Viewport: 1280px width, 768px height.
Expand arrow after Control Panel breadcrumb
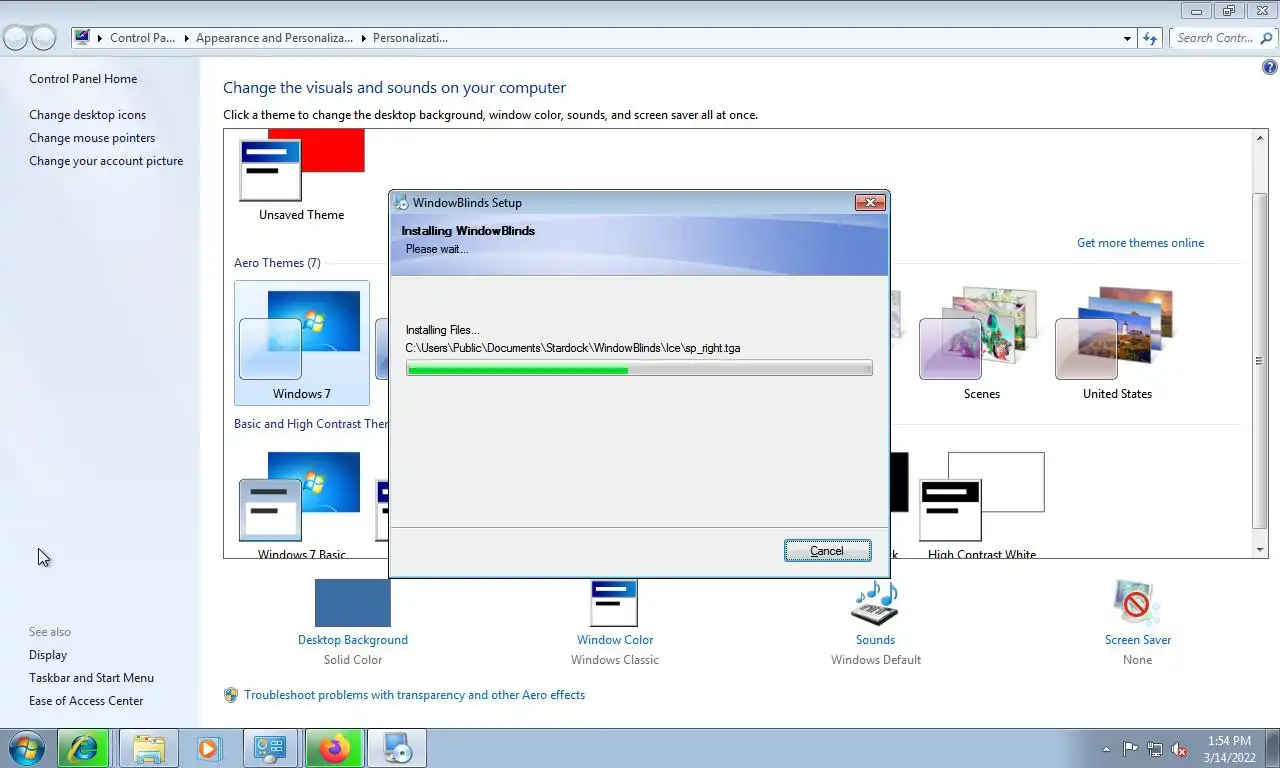[186, 38]
